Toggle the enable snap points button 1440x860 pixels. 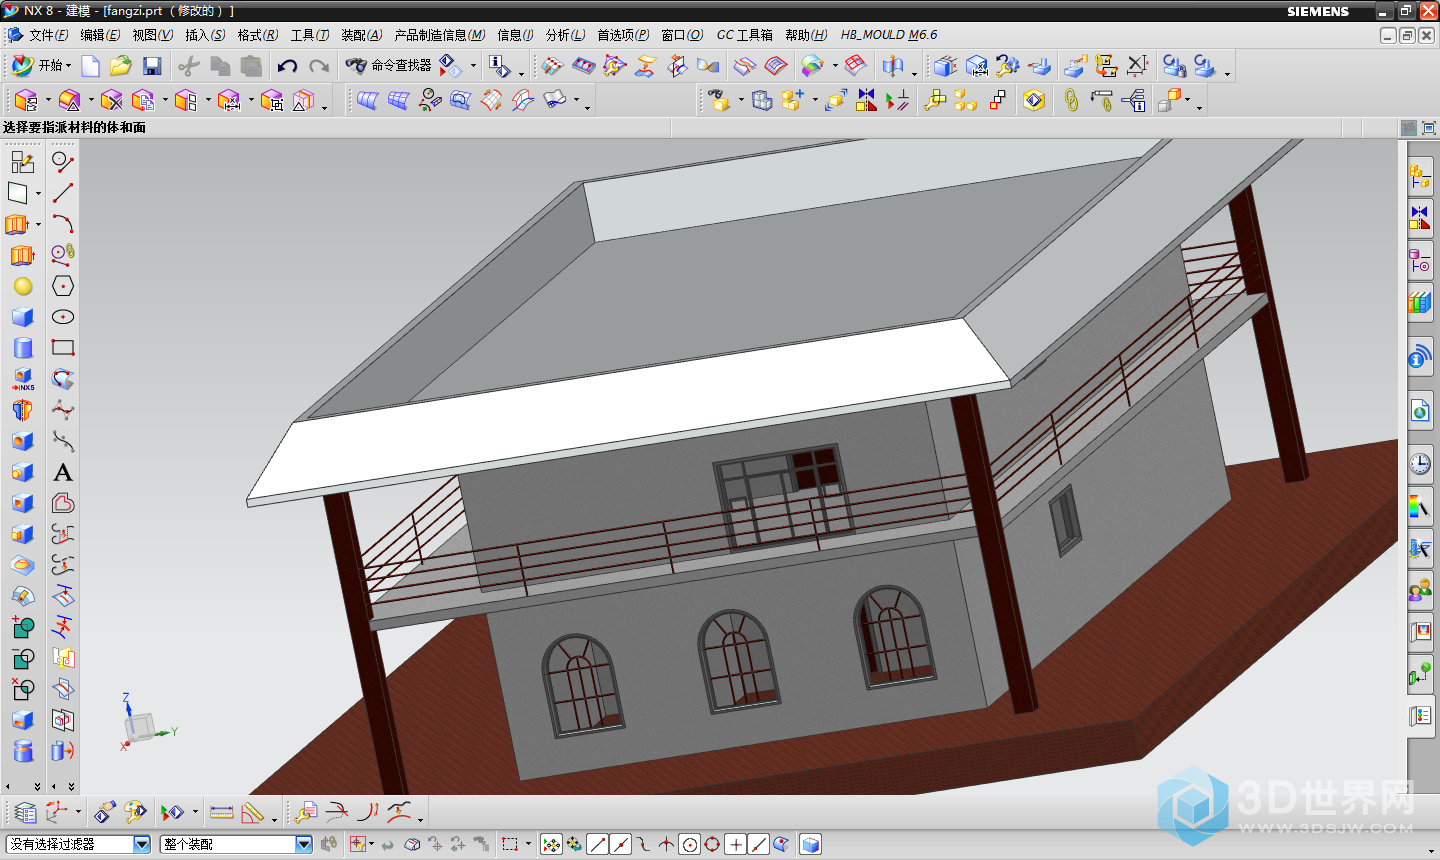point(551,845)
